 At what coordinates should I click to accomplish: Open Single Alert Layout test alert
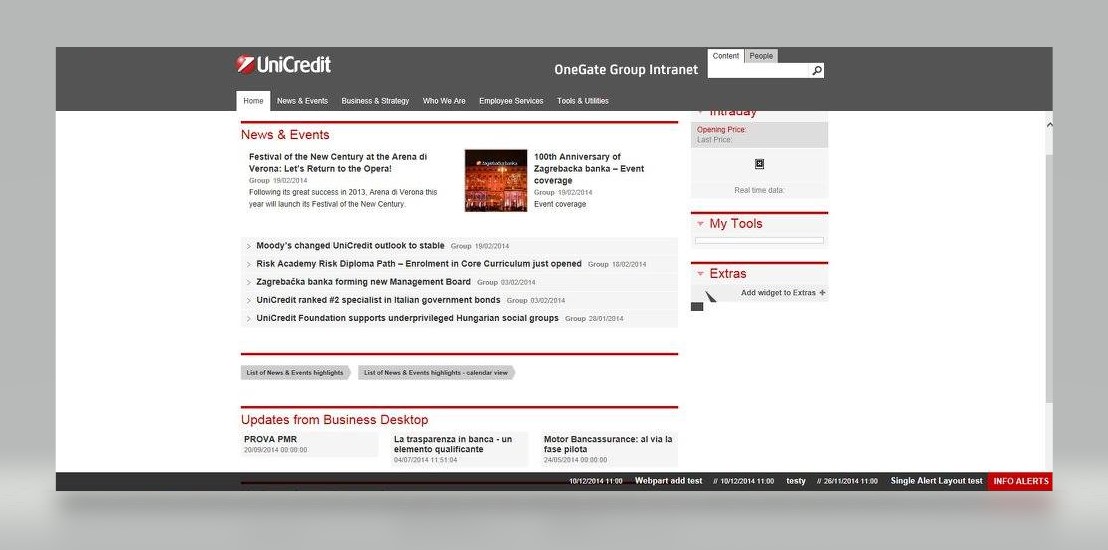click(x=936, y=481)
